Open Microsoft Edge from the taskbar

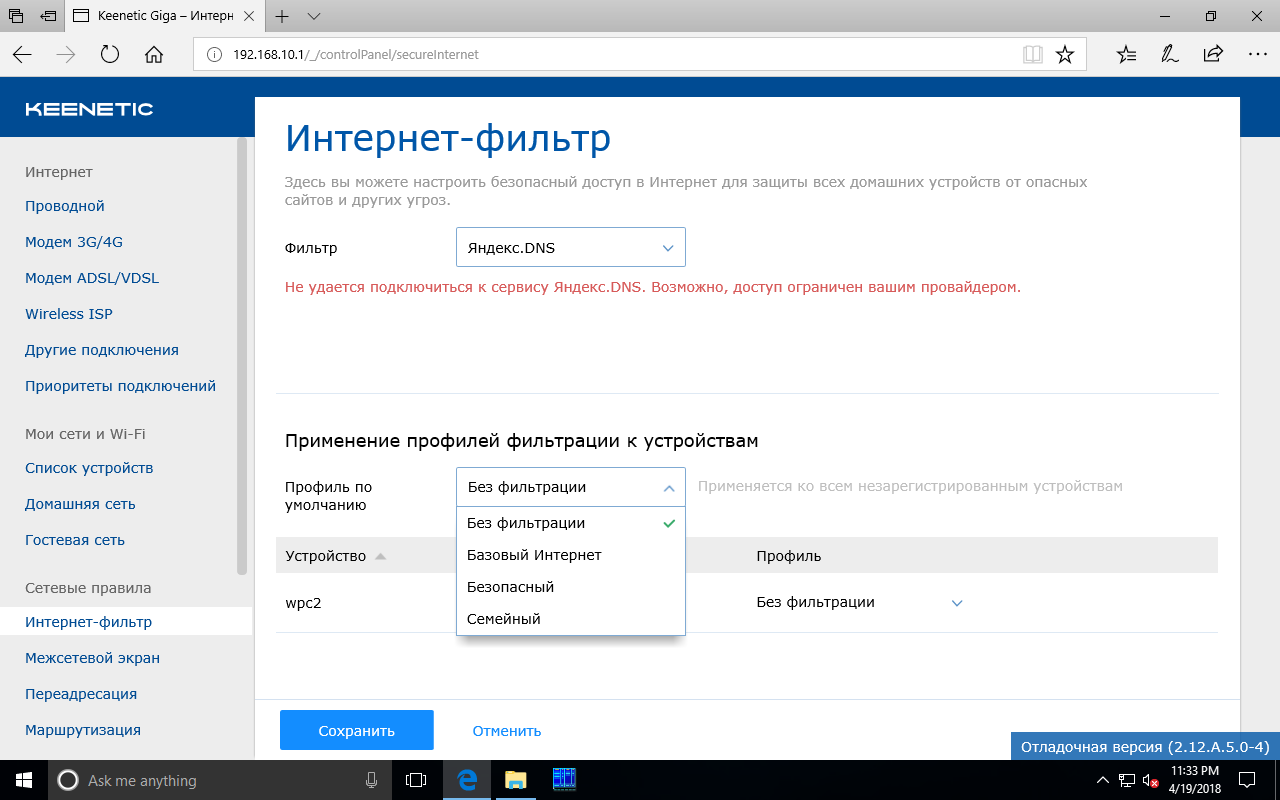pyautogui.click(x=466, y=780)
